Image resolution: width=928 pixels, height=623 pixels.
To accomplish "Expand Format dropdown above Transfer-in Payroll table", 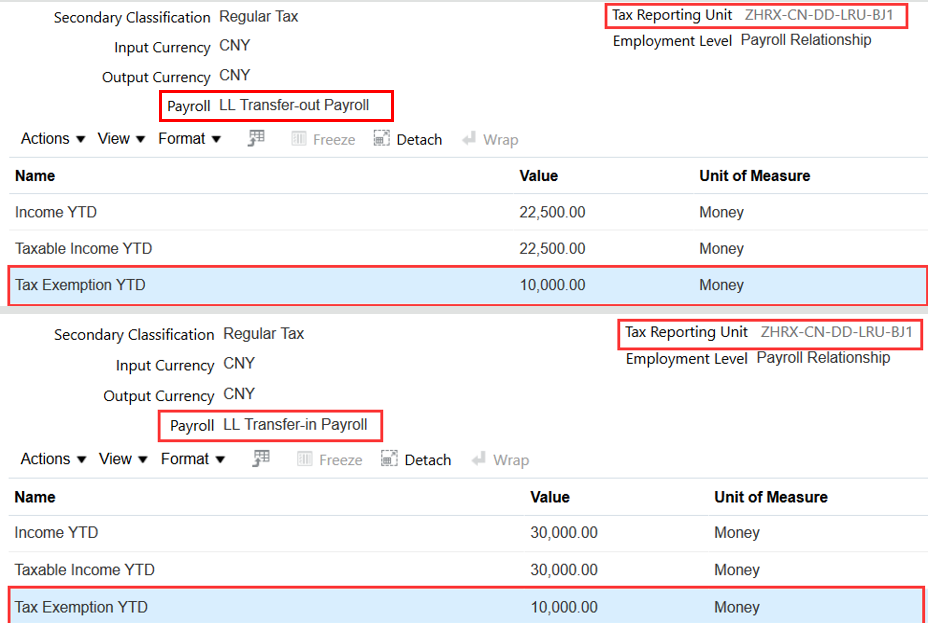I will tap(193, 459).
